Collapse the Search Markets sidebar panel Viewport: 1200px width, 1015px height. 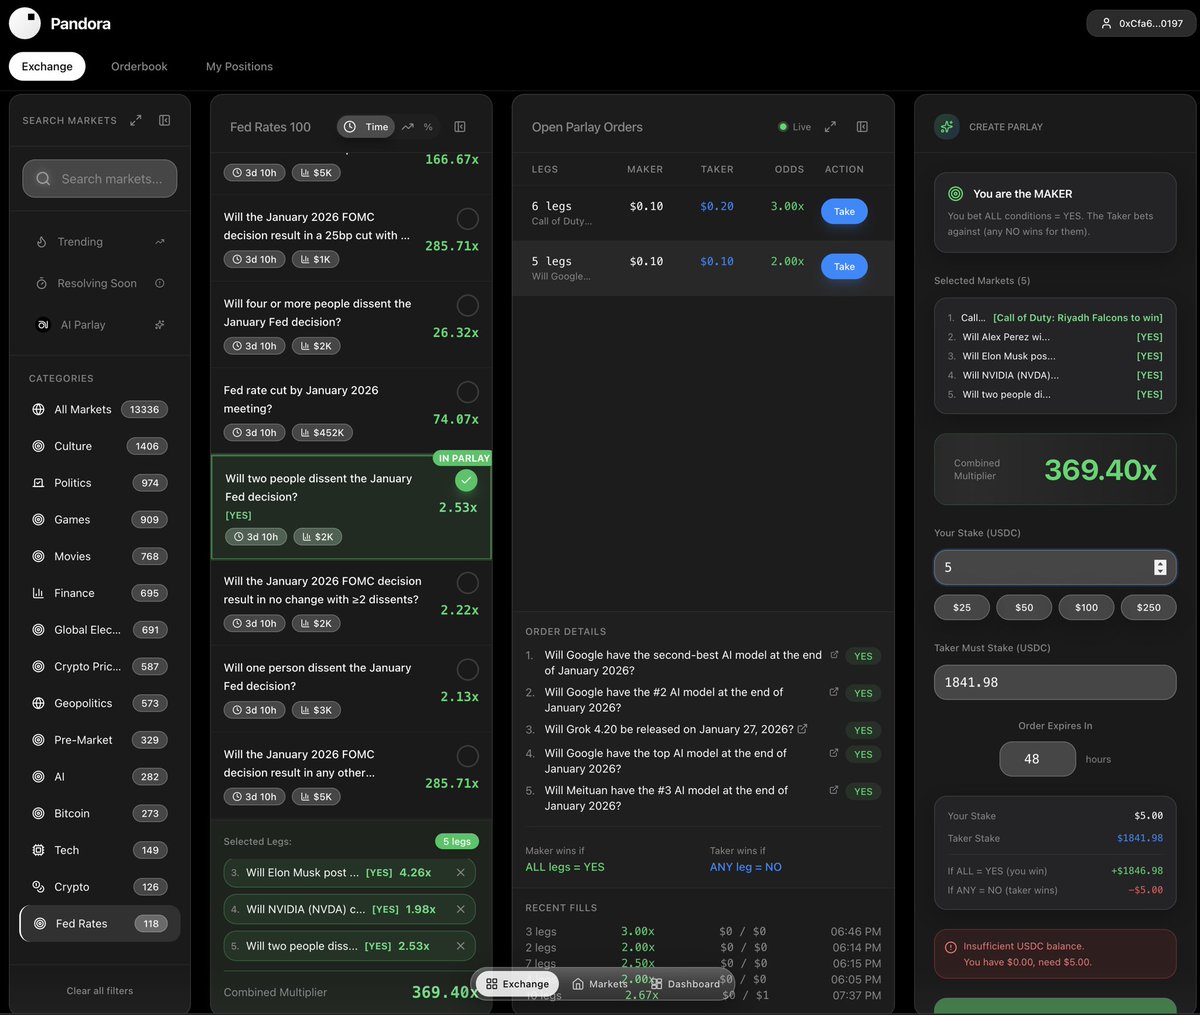(165, 120)
